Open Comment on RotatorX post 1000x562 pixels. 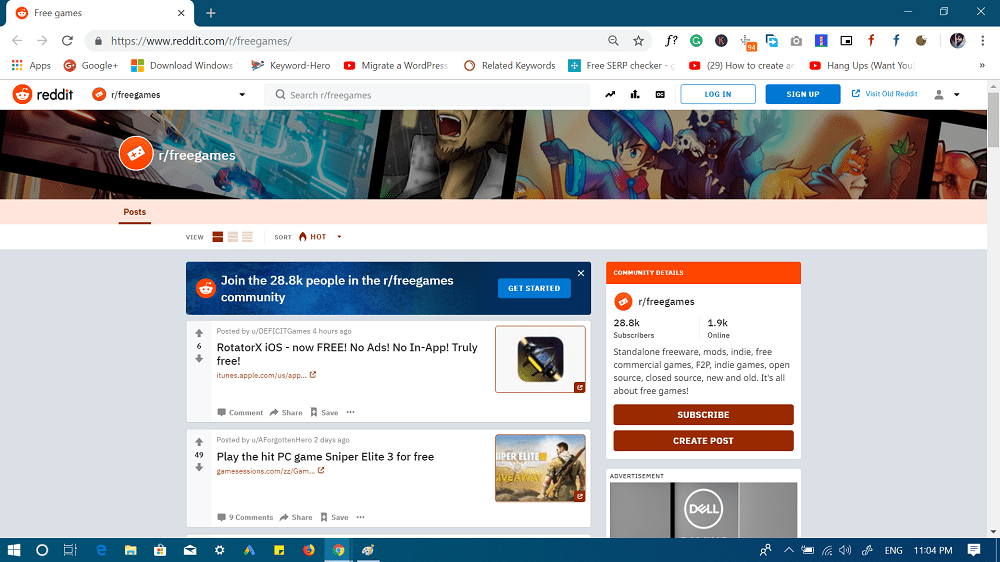[x=240, y=413]
